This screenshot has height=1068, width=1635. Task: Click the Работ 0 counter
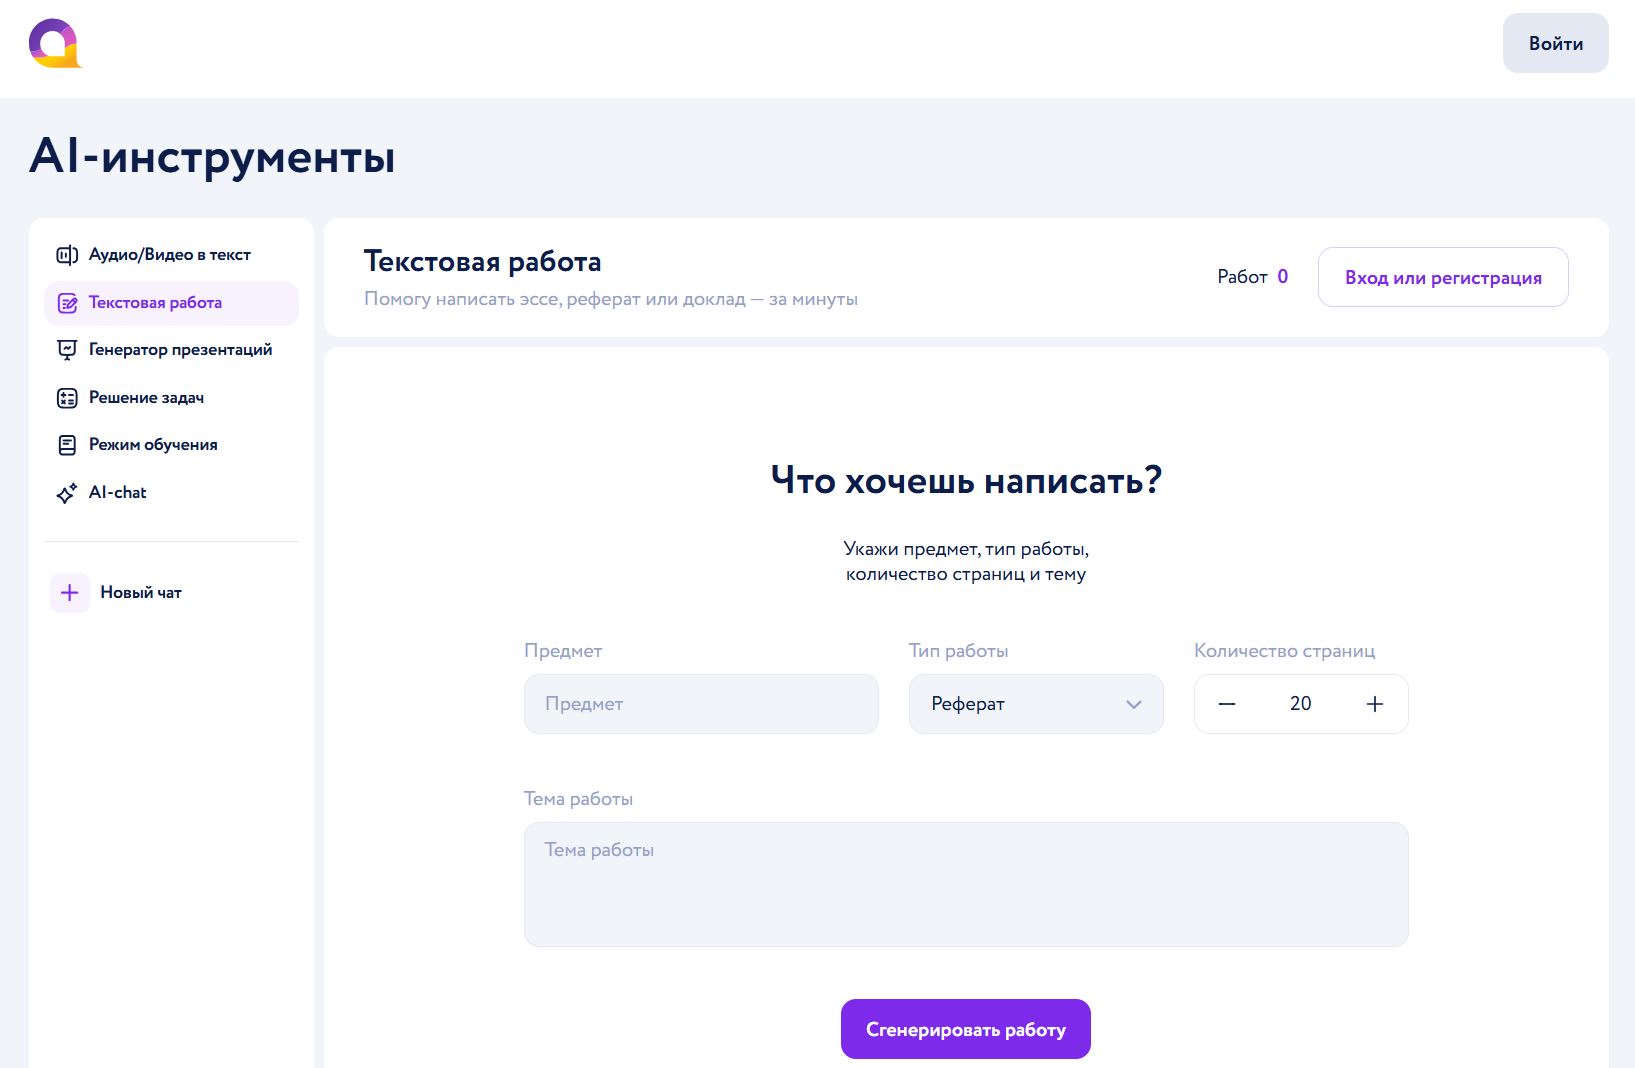click(1253, 277)
